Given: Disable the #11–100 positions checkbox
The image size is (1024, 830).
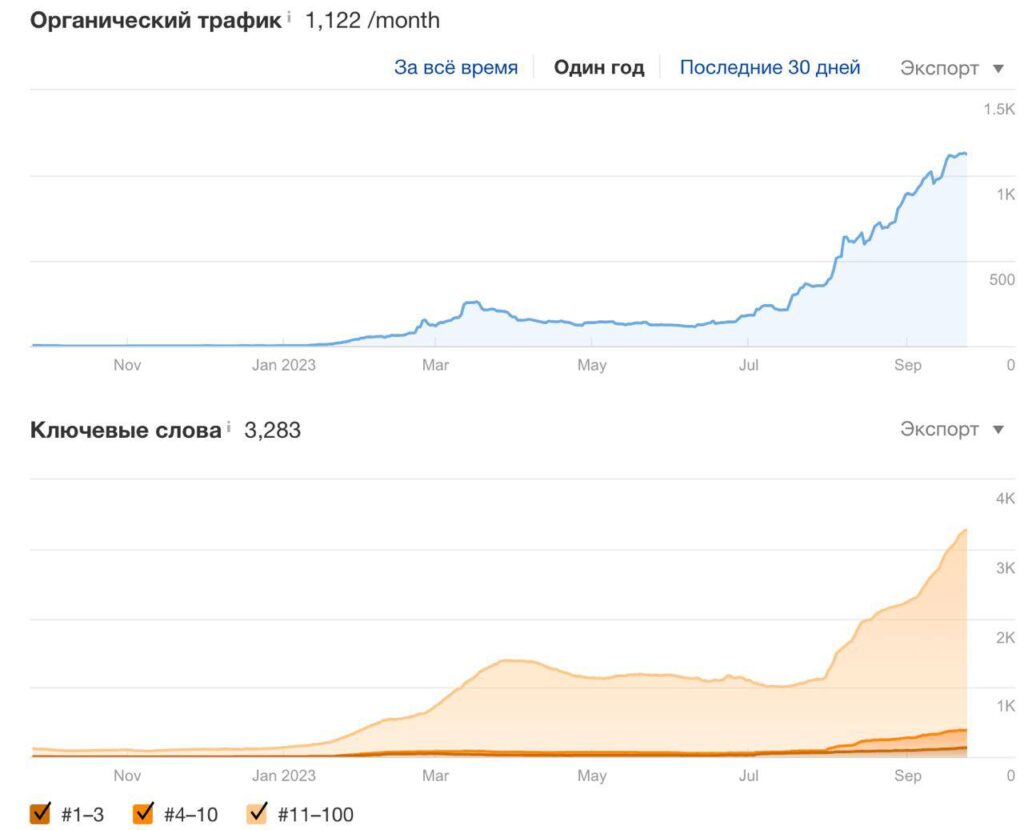Looking at the screenshot, I should (257, 813).
